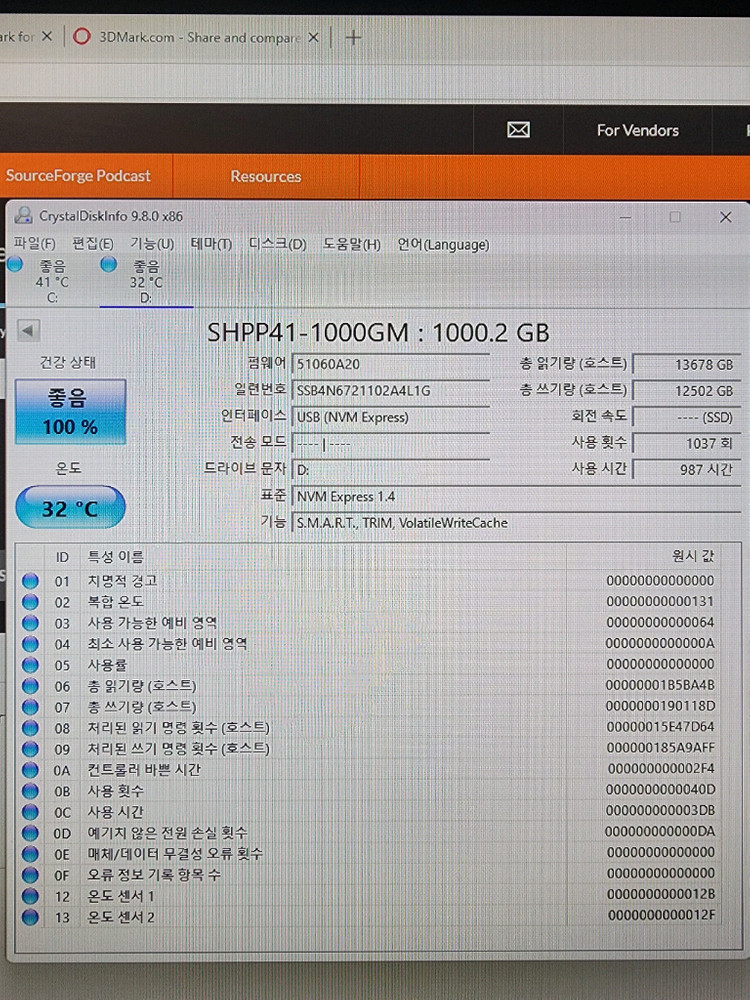The image size is (750, 1000).
Task: Click the status icon for ID 0F row
Action: [30, 874]
